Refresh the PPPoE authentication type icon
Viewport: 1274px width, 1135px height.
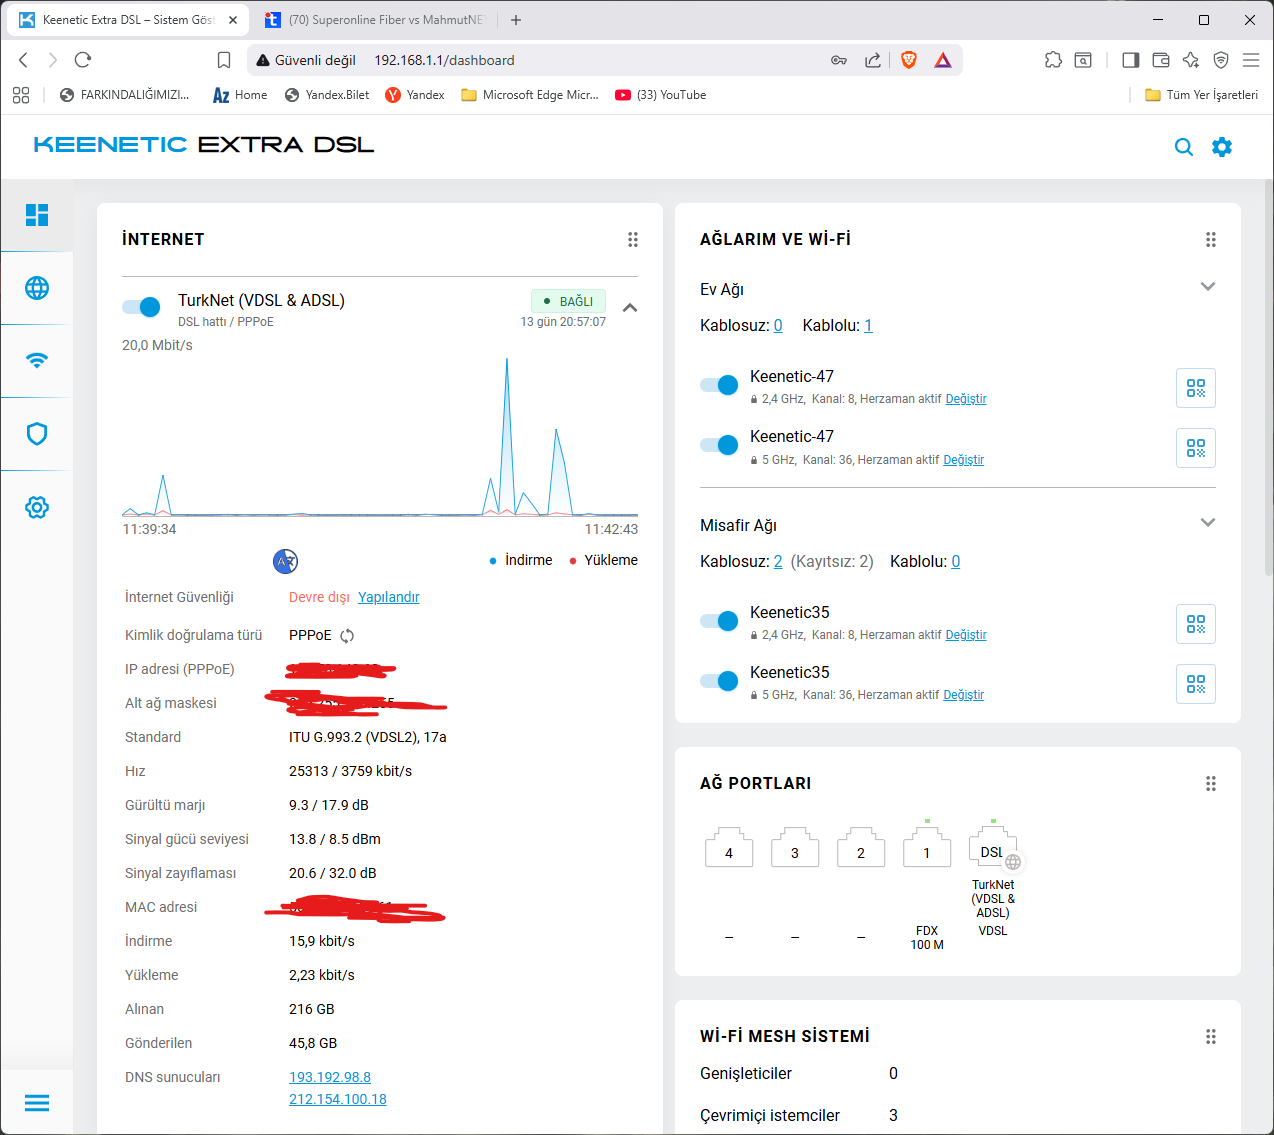pyautogui.click(x=347, y=636)
